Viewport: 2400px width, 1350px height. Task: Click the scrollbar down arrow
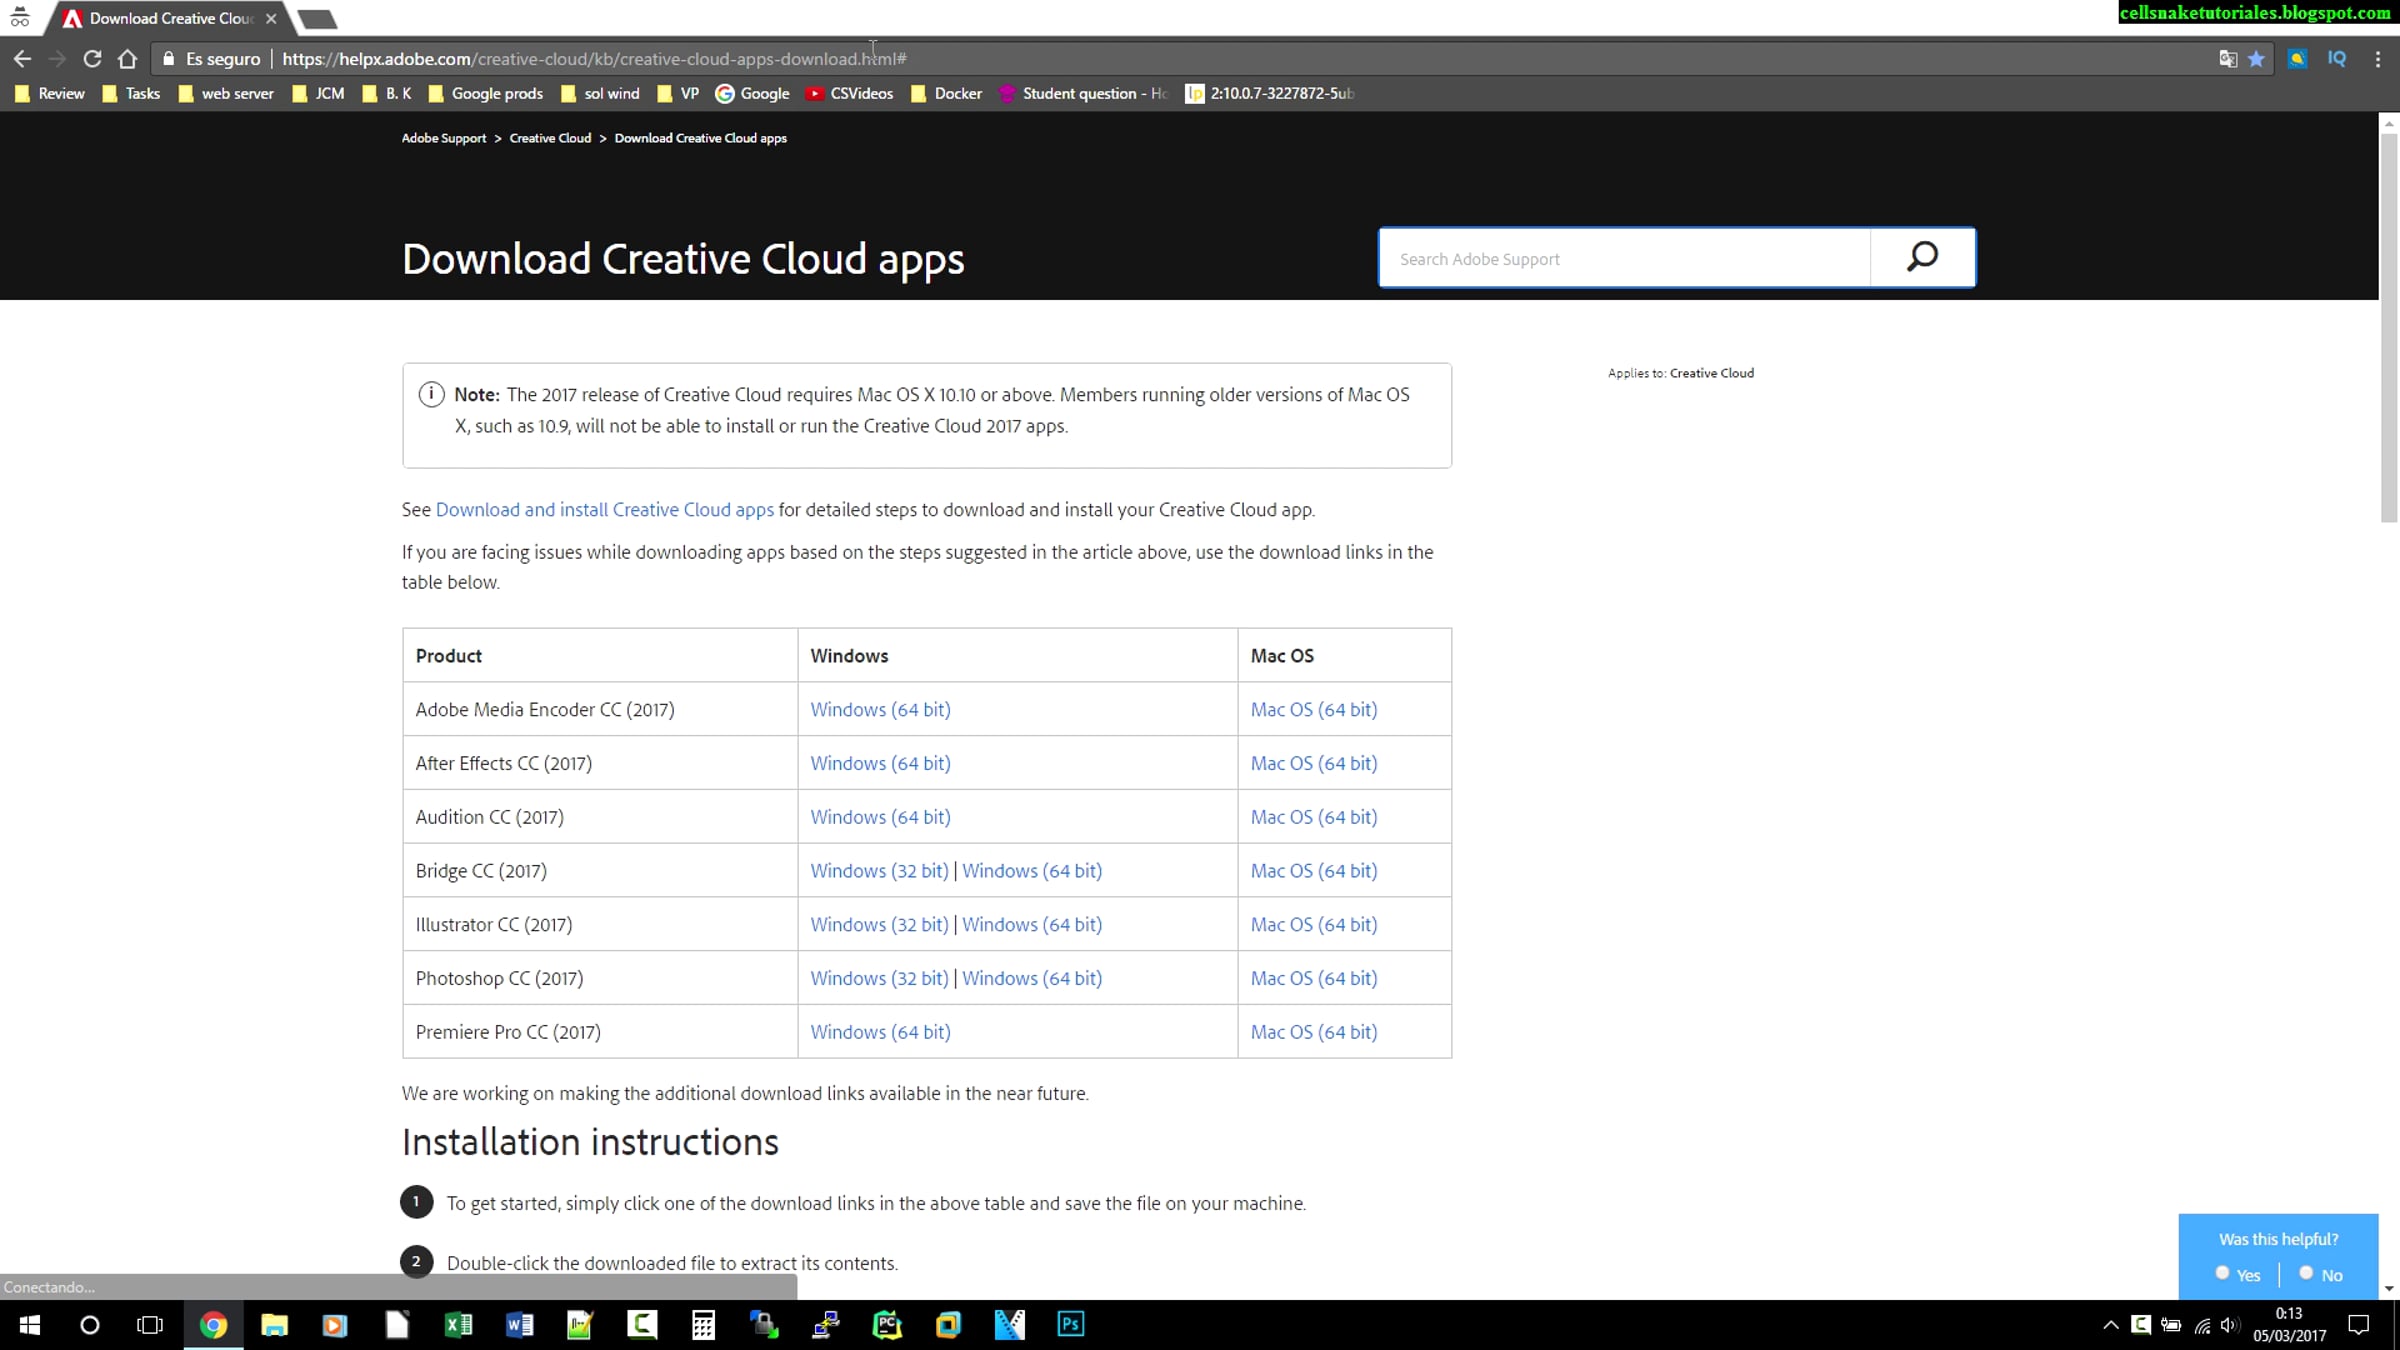[x=2388, y=1288]
